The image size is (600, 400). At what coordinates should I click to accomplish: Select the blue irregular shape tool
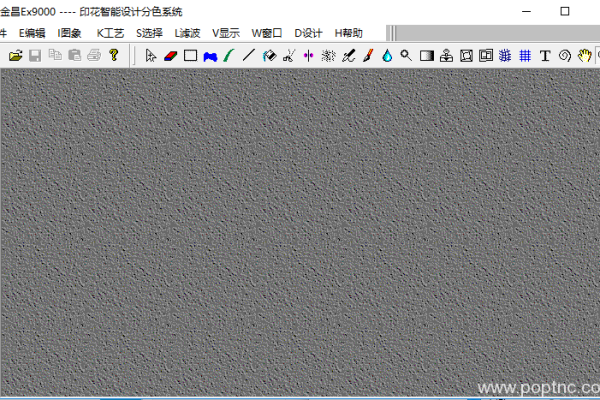tap(210, 56)
